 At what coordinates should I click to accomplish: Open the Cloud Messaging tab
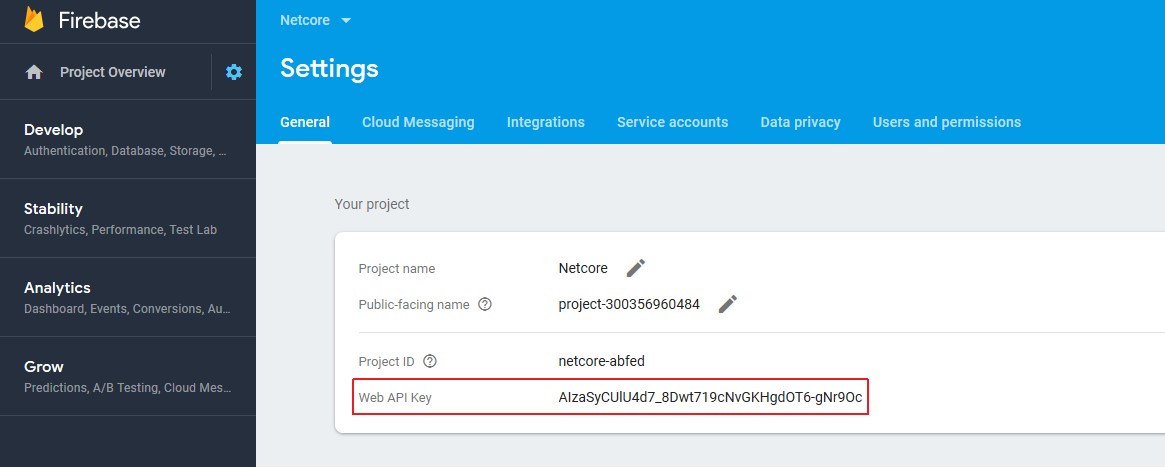(418, 122)
